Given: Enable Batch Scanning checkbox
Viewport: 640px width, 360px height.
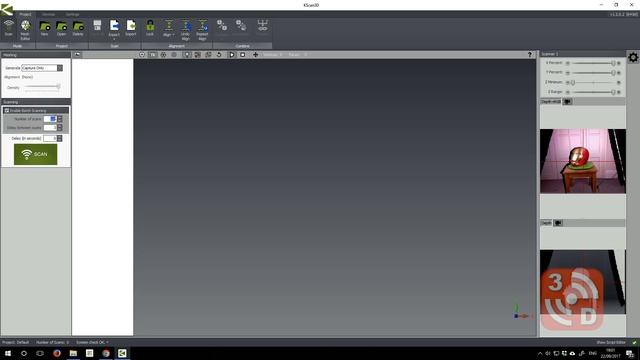Looking at the screenshot, I should click(x=7, y=111).
